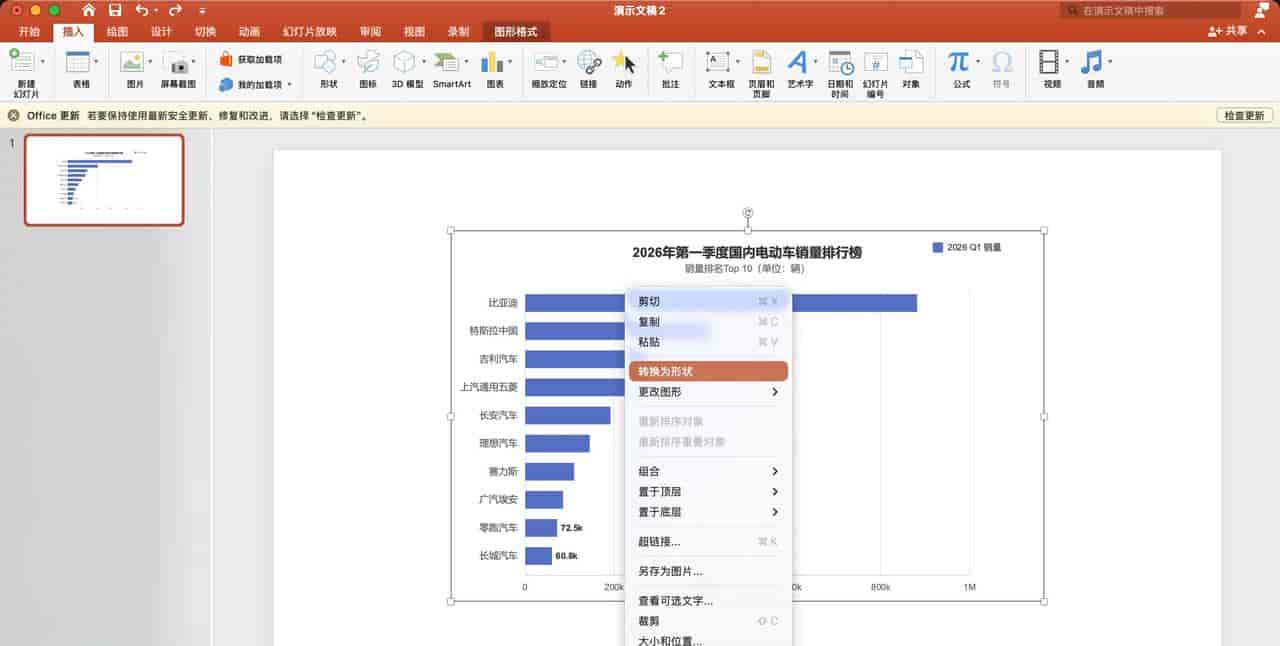Open the Table dropdown arrow
Viewport: 1280px width, 646px height.
pos(96,62)
